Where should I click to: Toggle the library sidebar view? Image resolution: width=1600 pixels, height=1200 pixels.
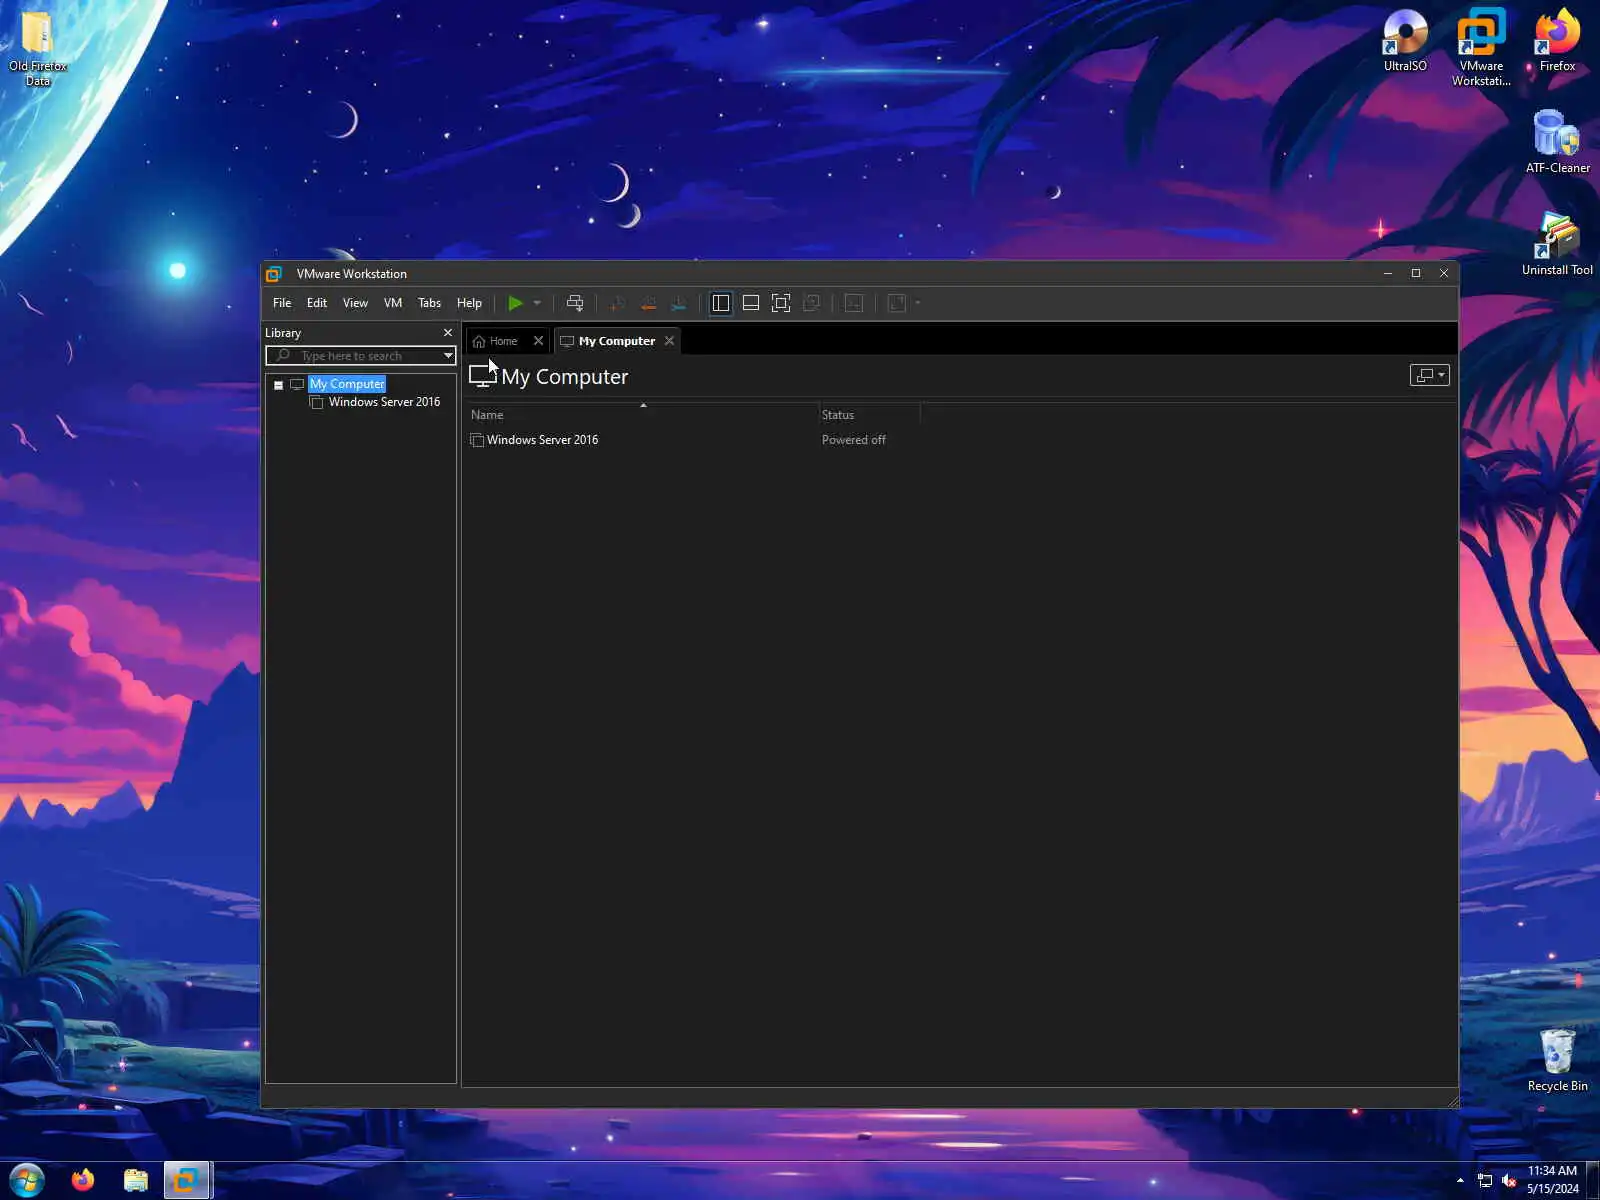coord(720,303)
